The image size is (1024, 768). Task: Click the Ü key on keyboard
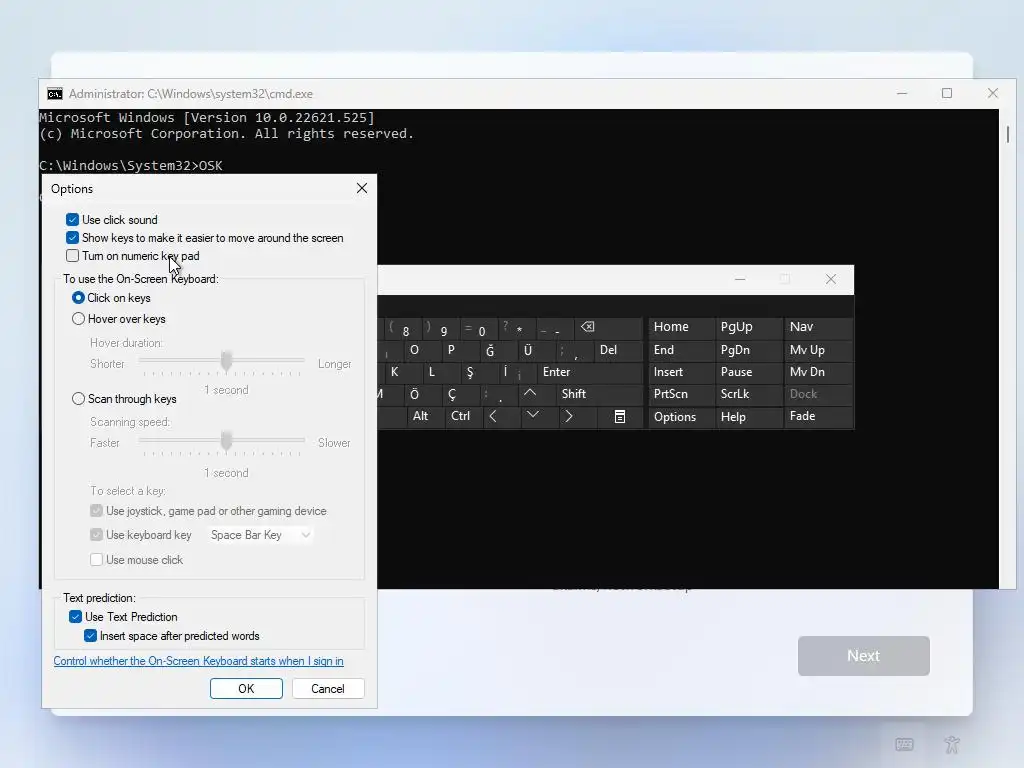pos(536,350)
